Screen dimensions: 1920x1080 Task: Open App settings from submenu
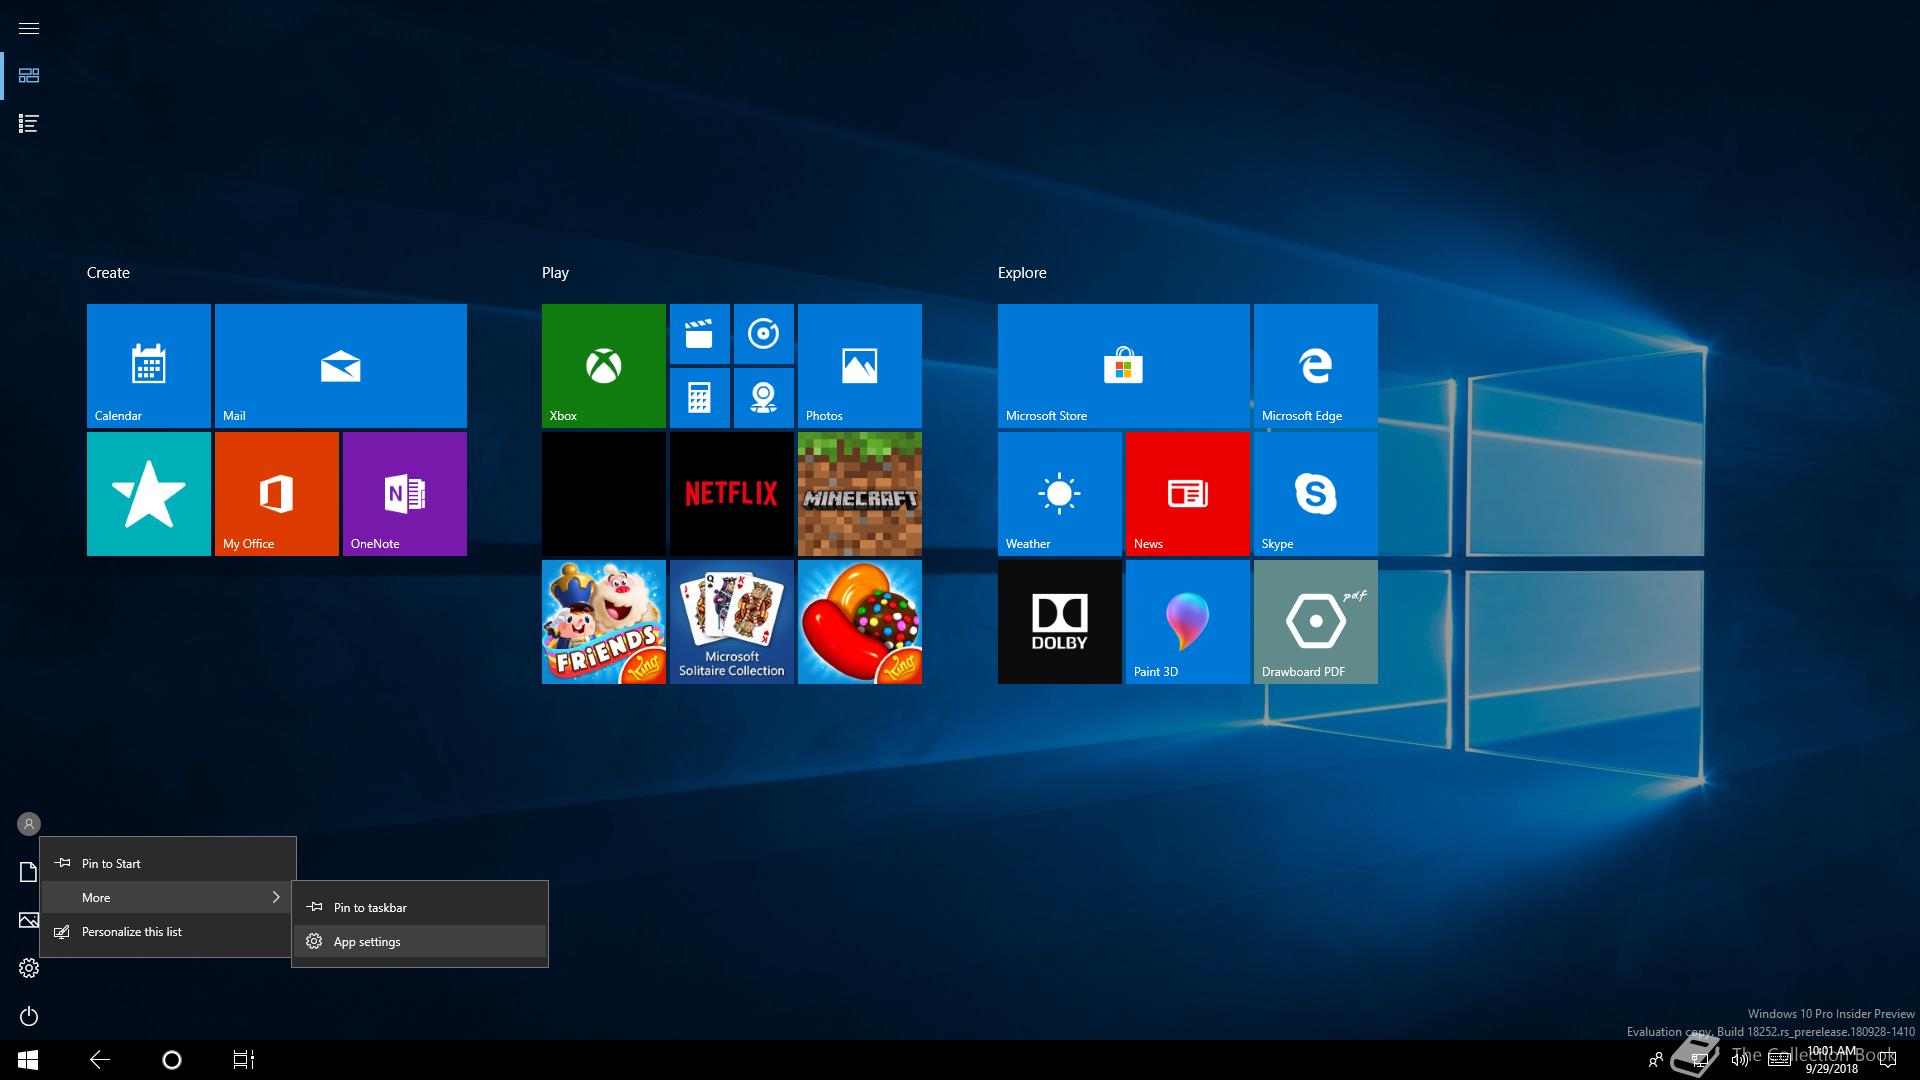coord(420,941)
